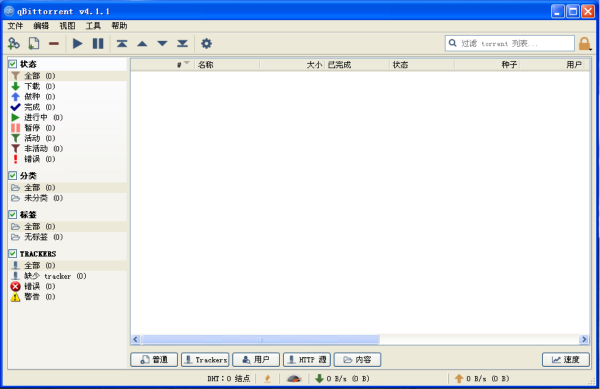Select the 进行中 (0) status filter
Viewport: 600px width, 389px height.
[67, 117]
